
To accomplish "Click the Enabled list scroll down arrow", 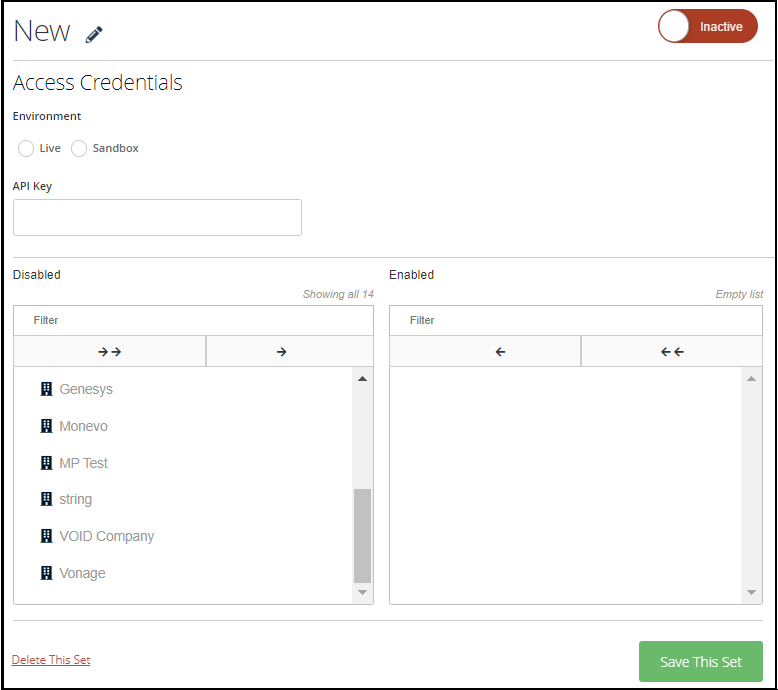I will (x=751, y=592).
